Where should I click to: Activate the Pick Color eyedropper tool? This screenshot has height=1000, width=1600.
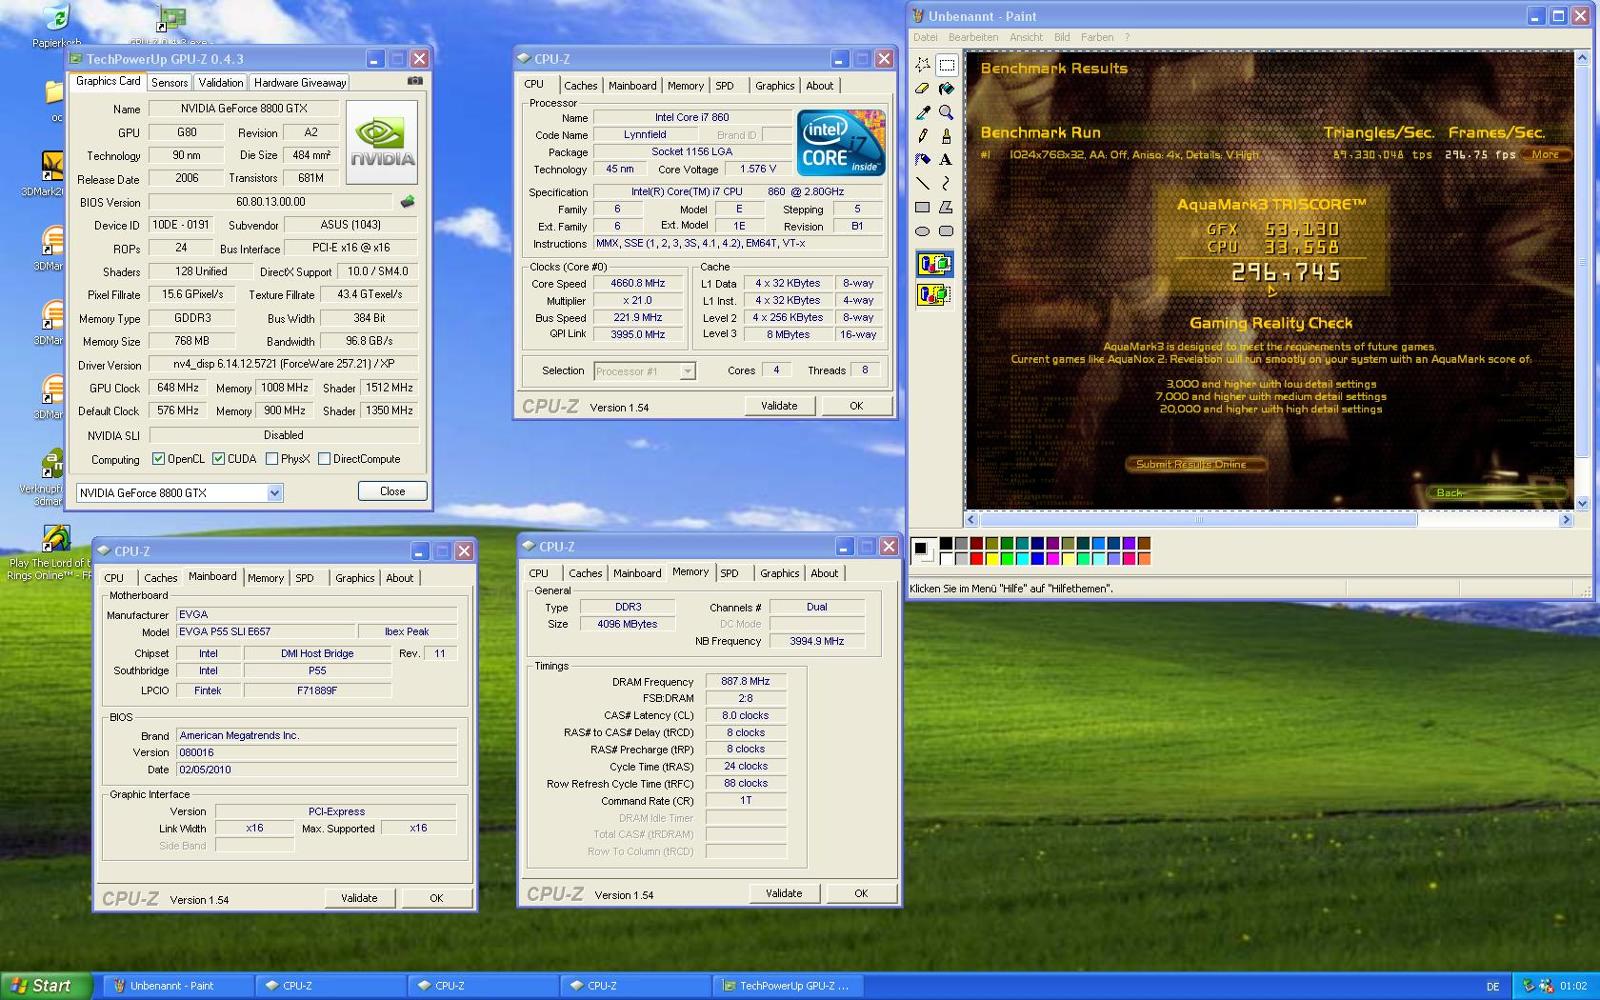click(x=922, y=113)
